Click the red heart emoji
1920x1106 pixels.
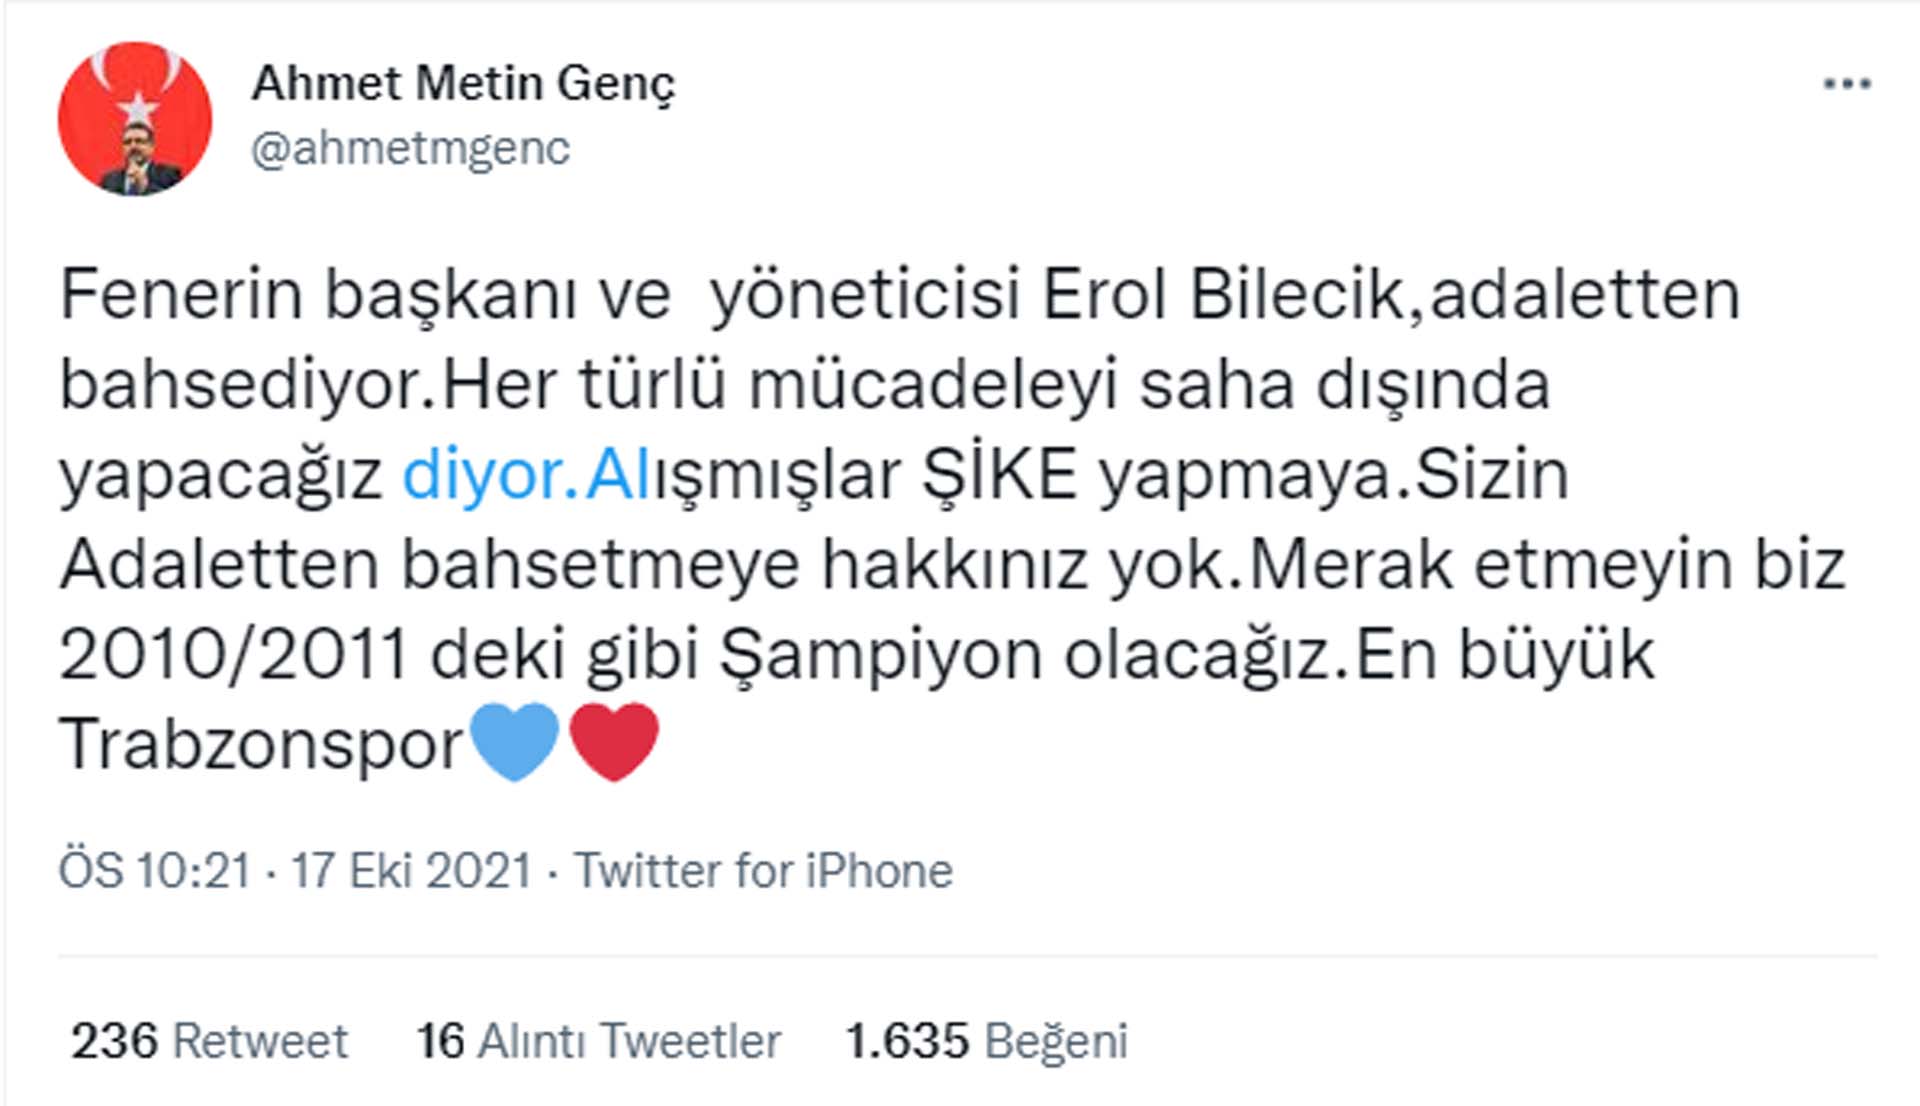click(613, 740)
